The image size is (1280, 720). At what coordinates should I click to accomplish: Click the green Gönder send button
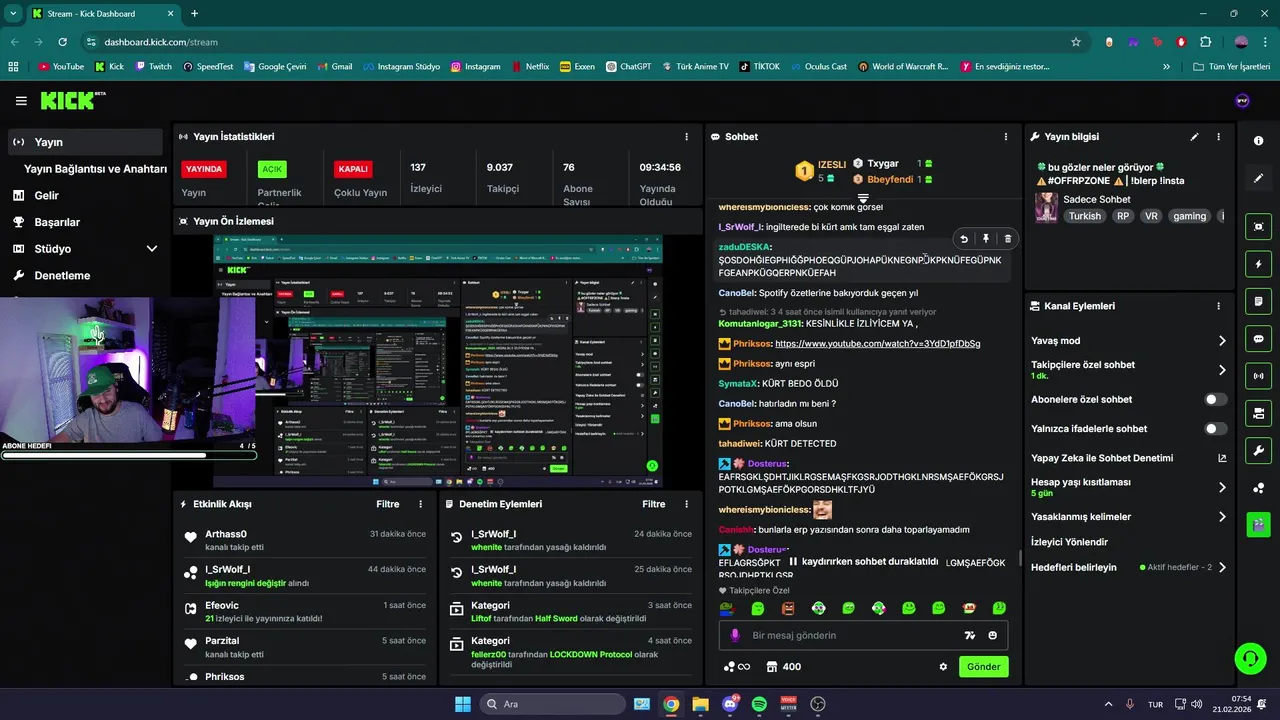[x=984, y=667]
